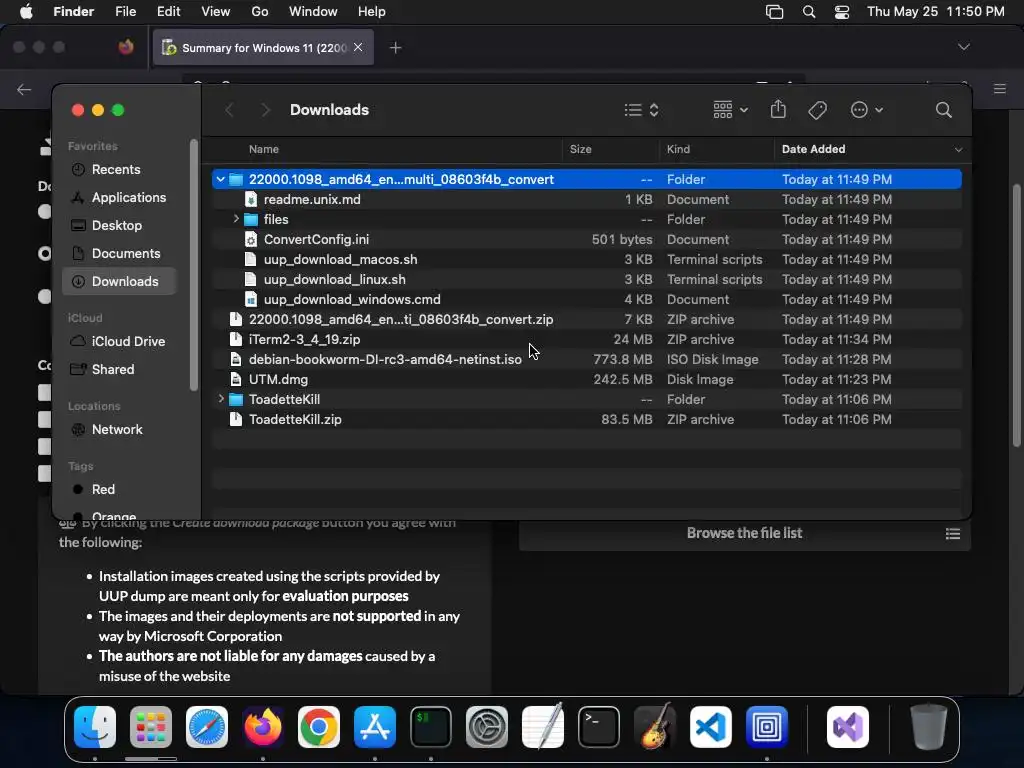Open the Apple menu
Screen dimensions: 1024x768
pos(26,12)
